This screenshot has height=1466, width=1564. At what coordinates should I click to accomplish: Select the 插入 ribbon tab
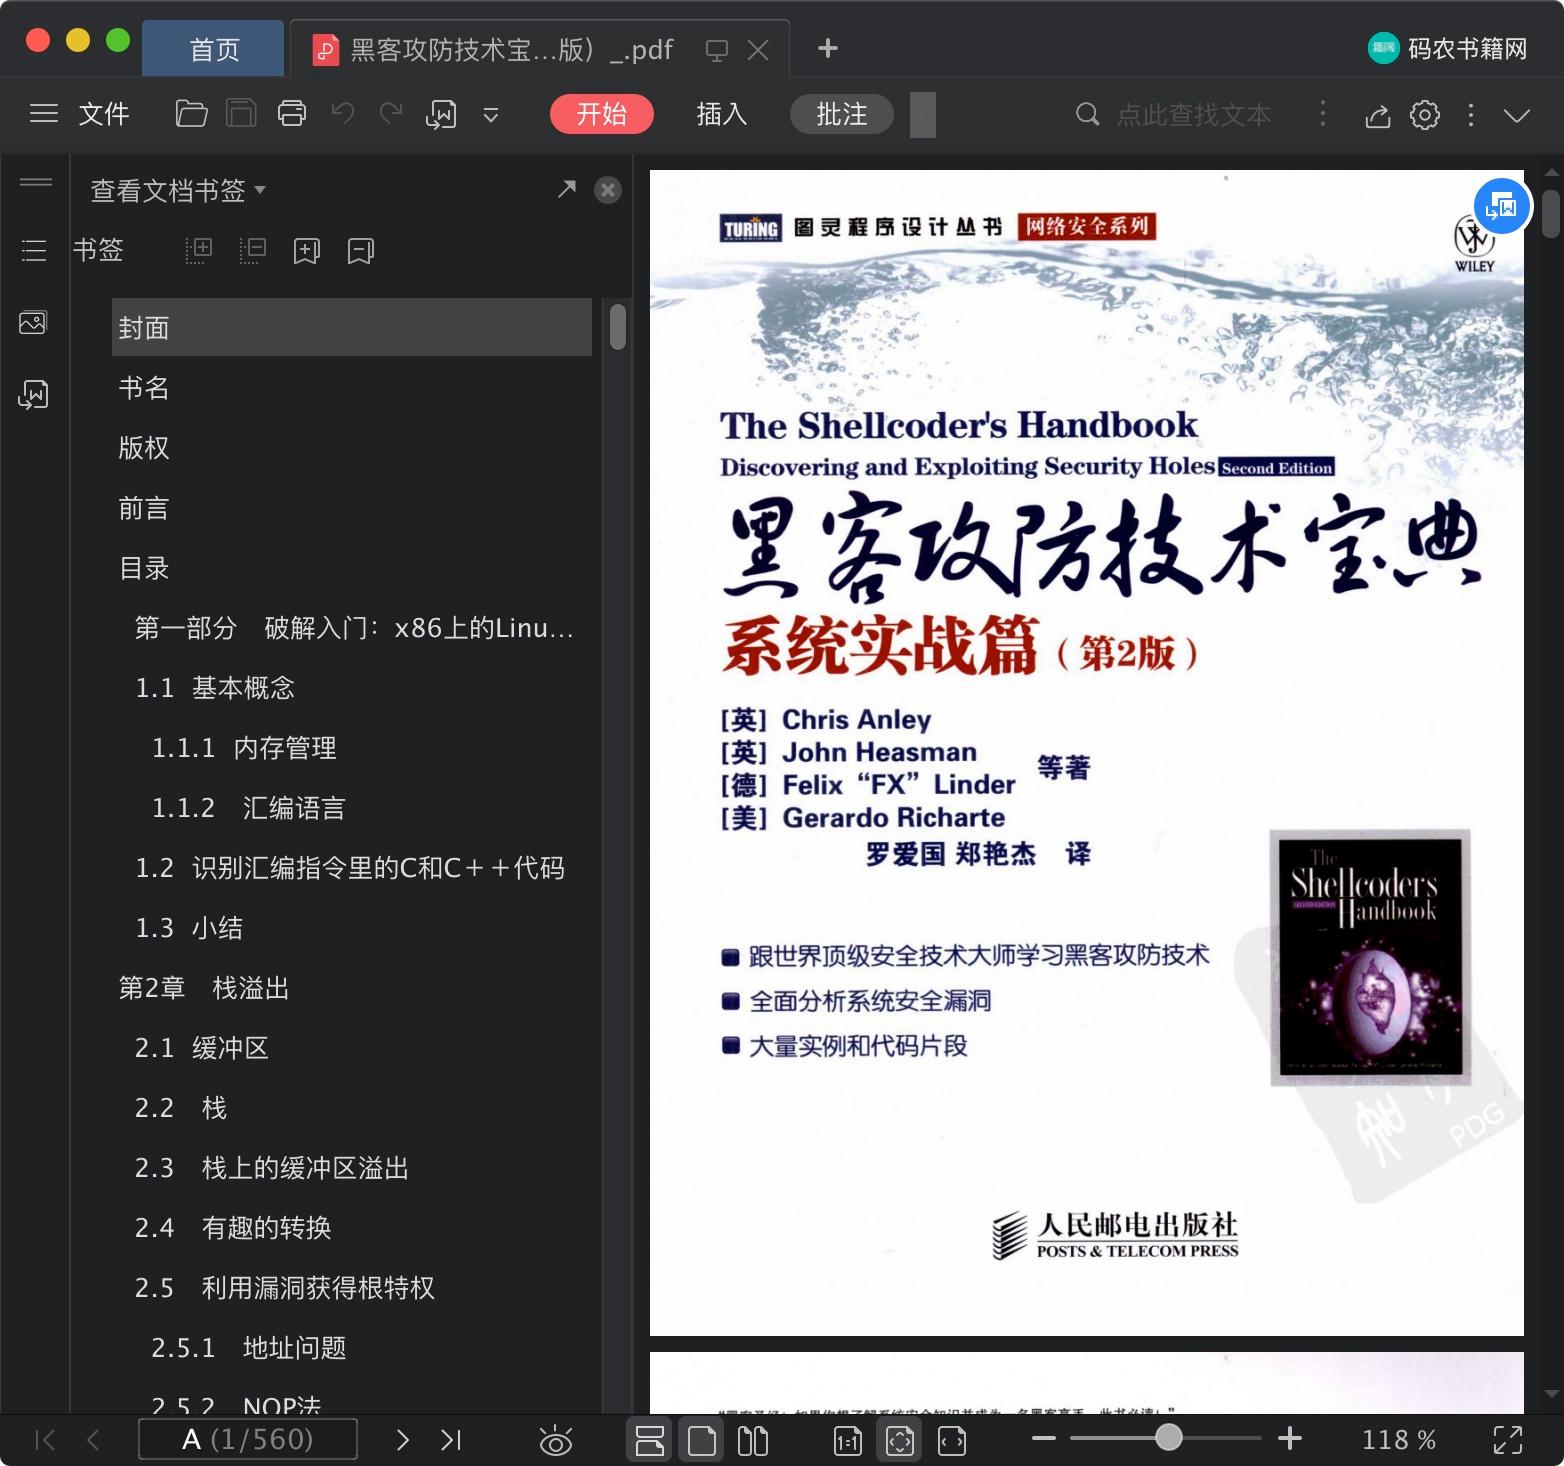[721, 114]
